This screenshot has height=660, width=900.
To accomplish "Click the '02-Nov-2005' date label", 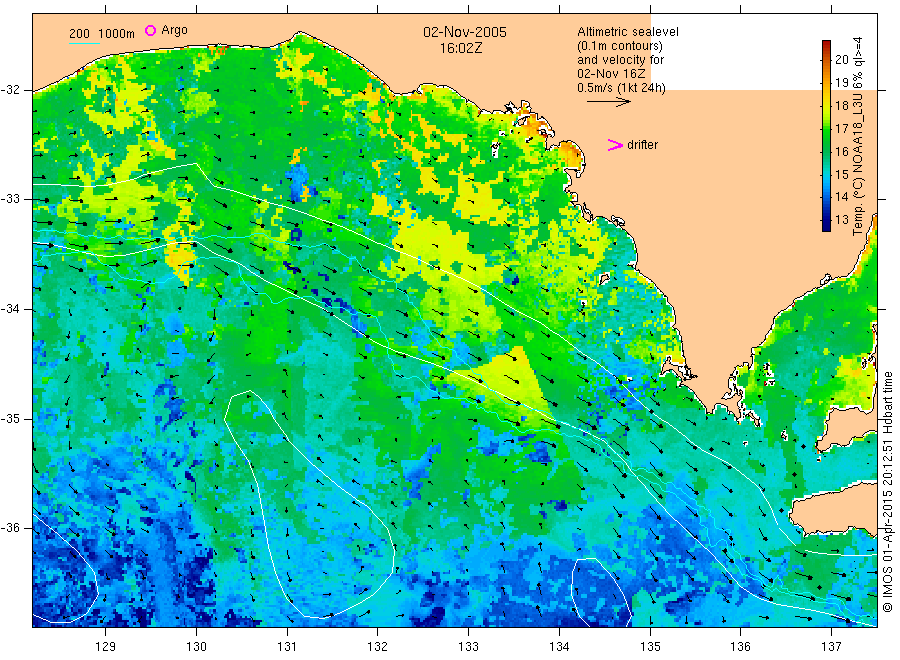I will click(465, 32).
